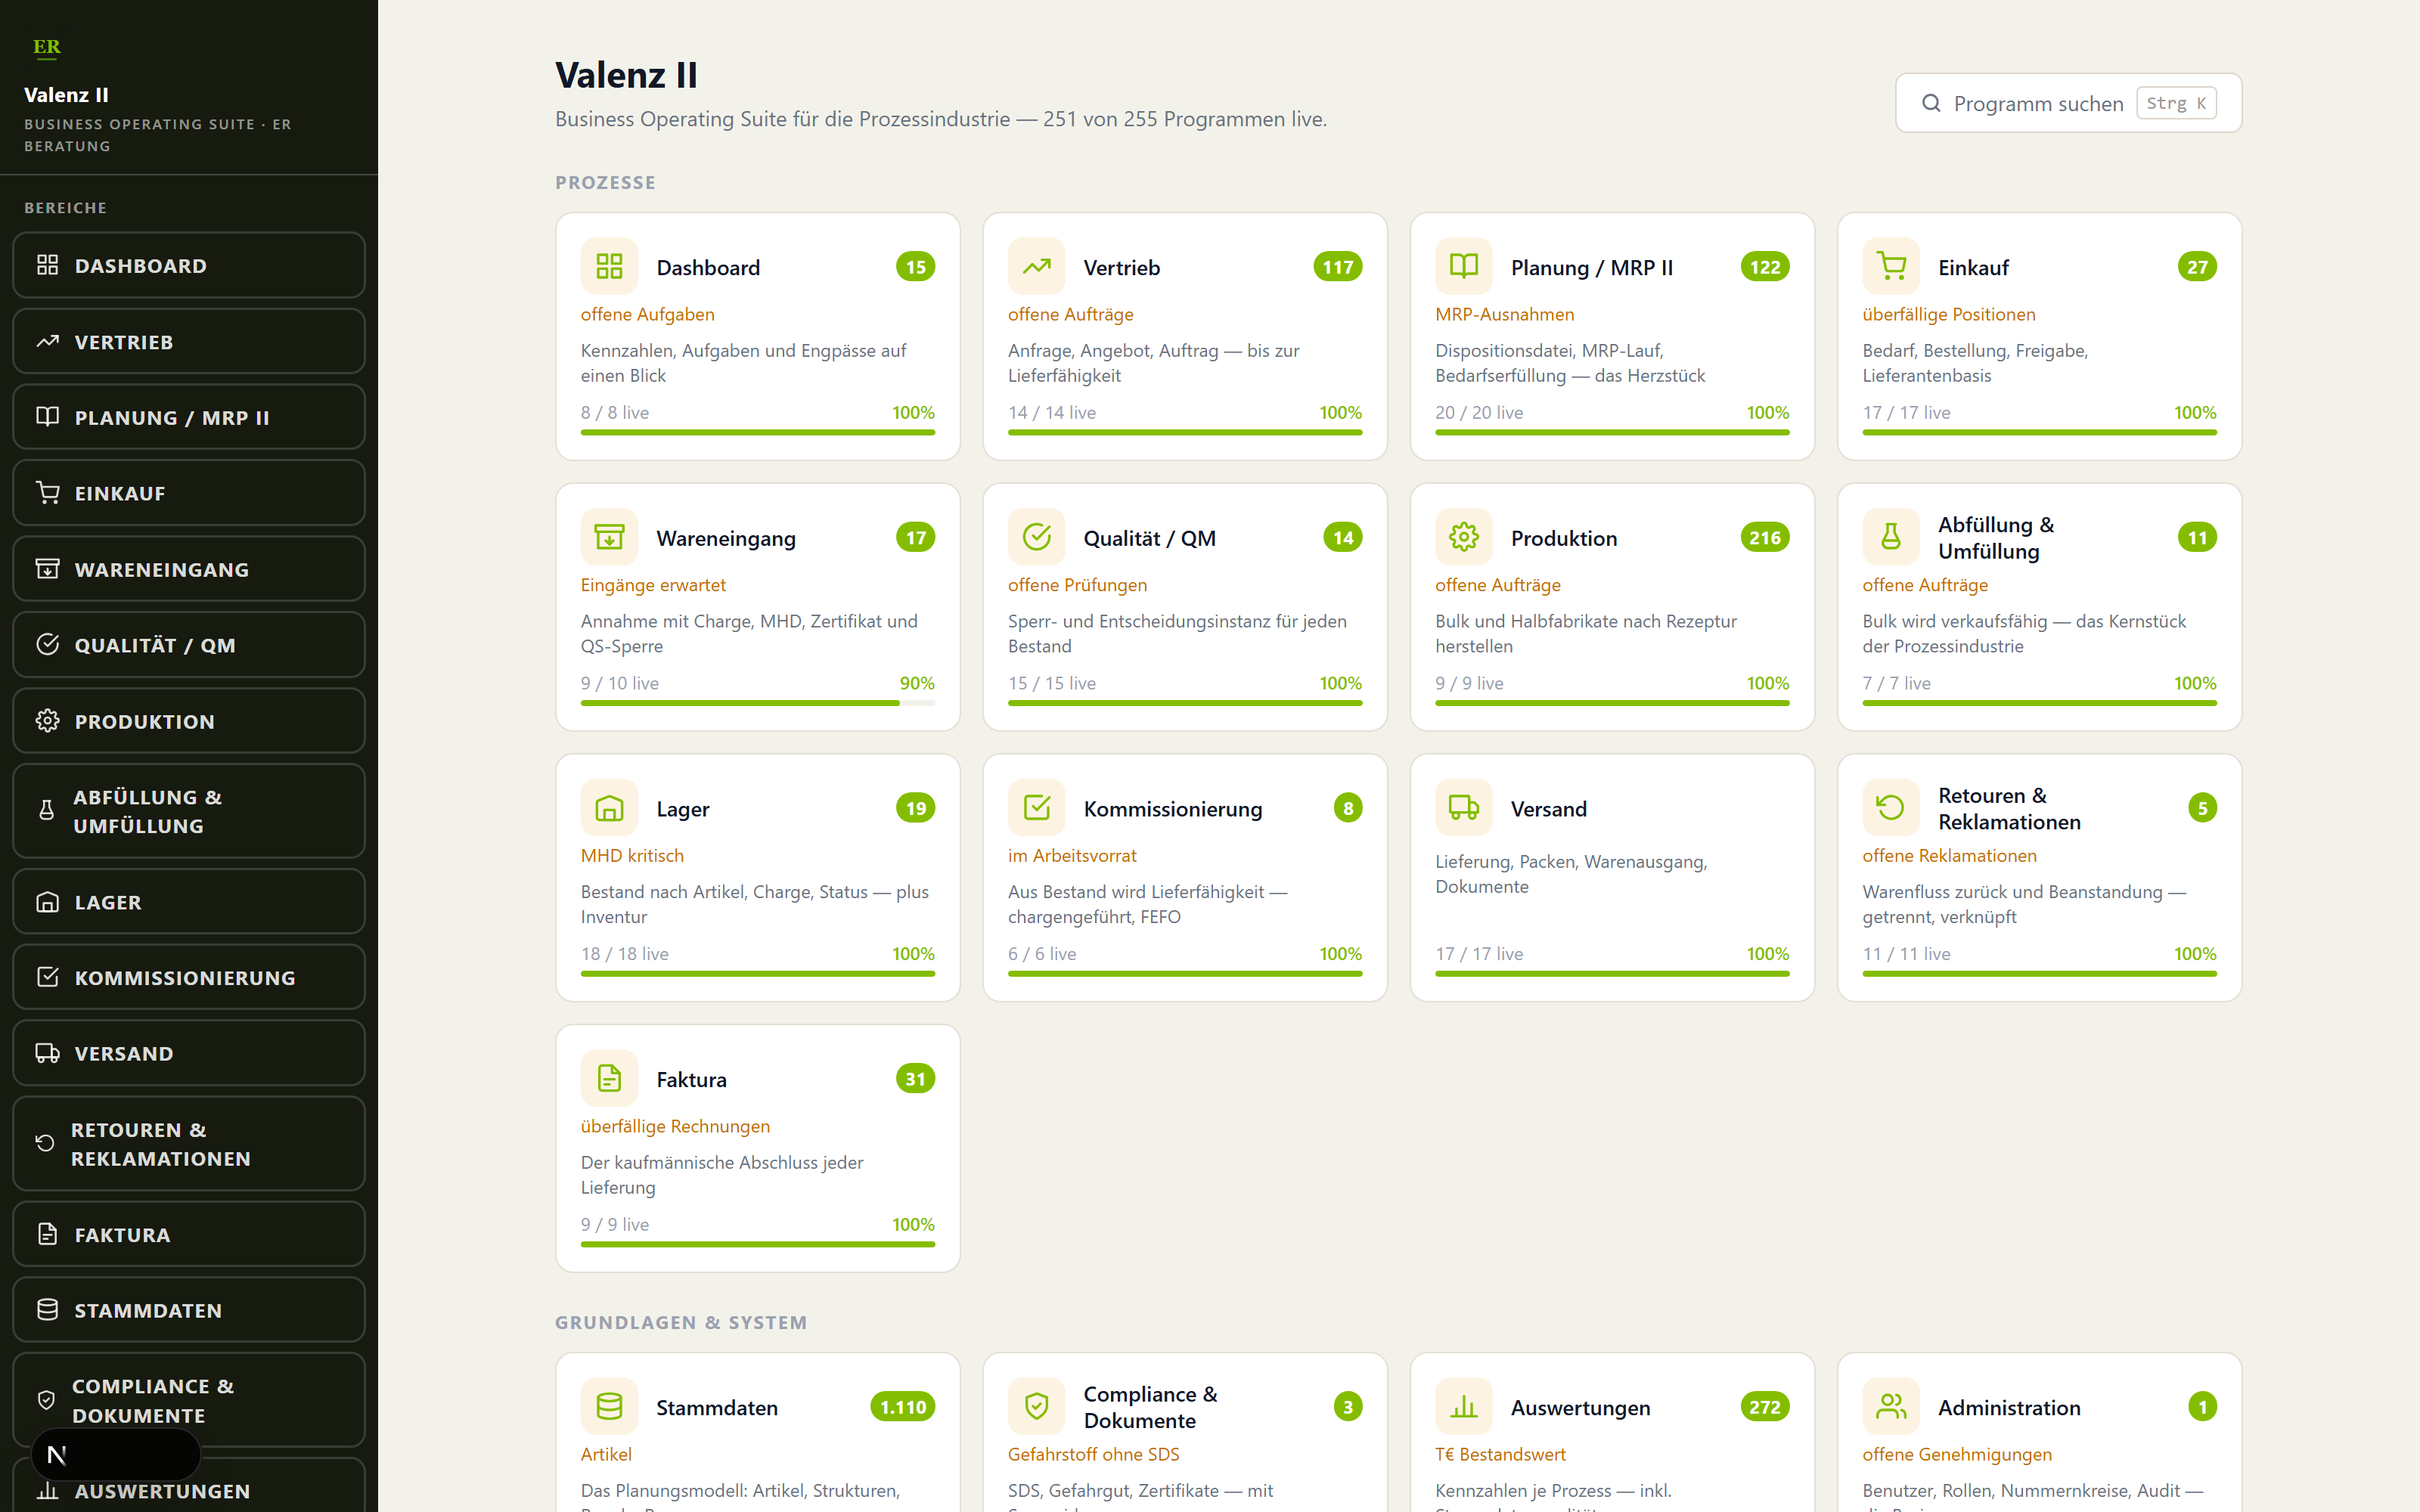This screenshot has height=1512, width=2420.
Task: Click the Versand card truck icon
Action: pos(1463,808)
